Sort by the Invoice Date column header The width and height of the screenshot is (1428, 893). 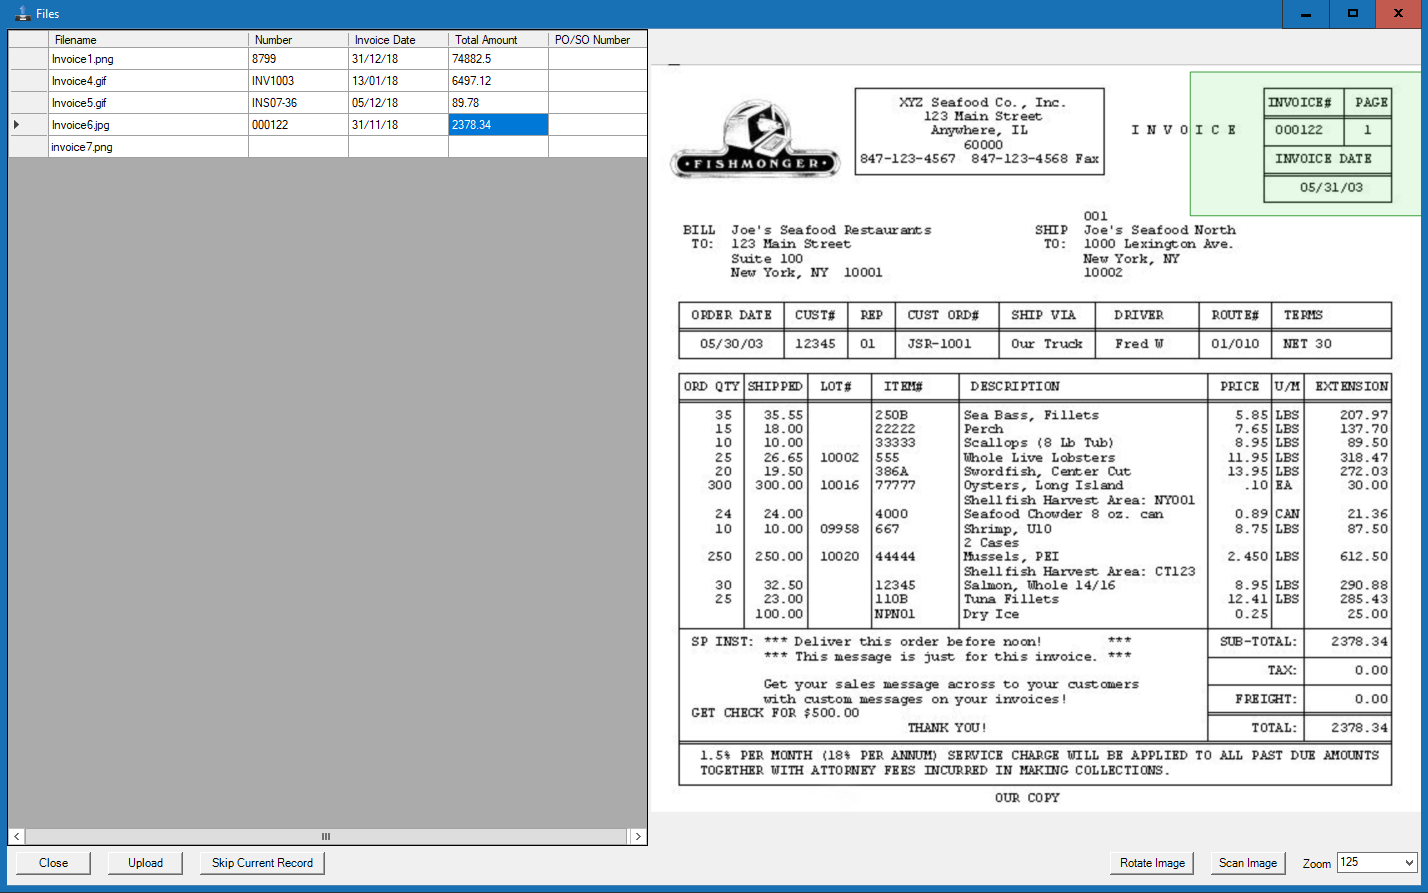[x=398, y=40]
